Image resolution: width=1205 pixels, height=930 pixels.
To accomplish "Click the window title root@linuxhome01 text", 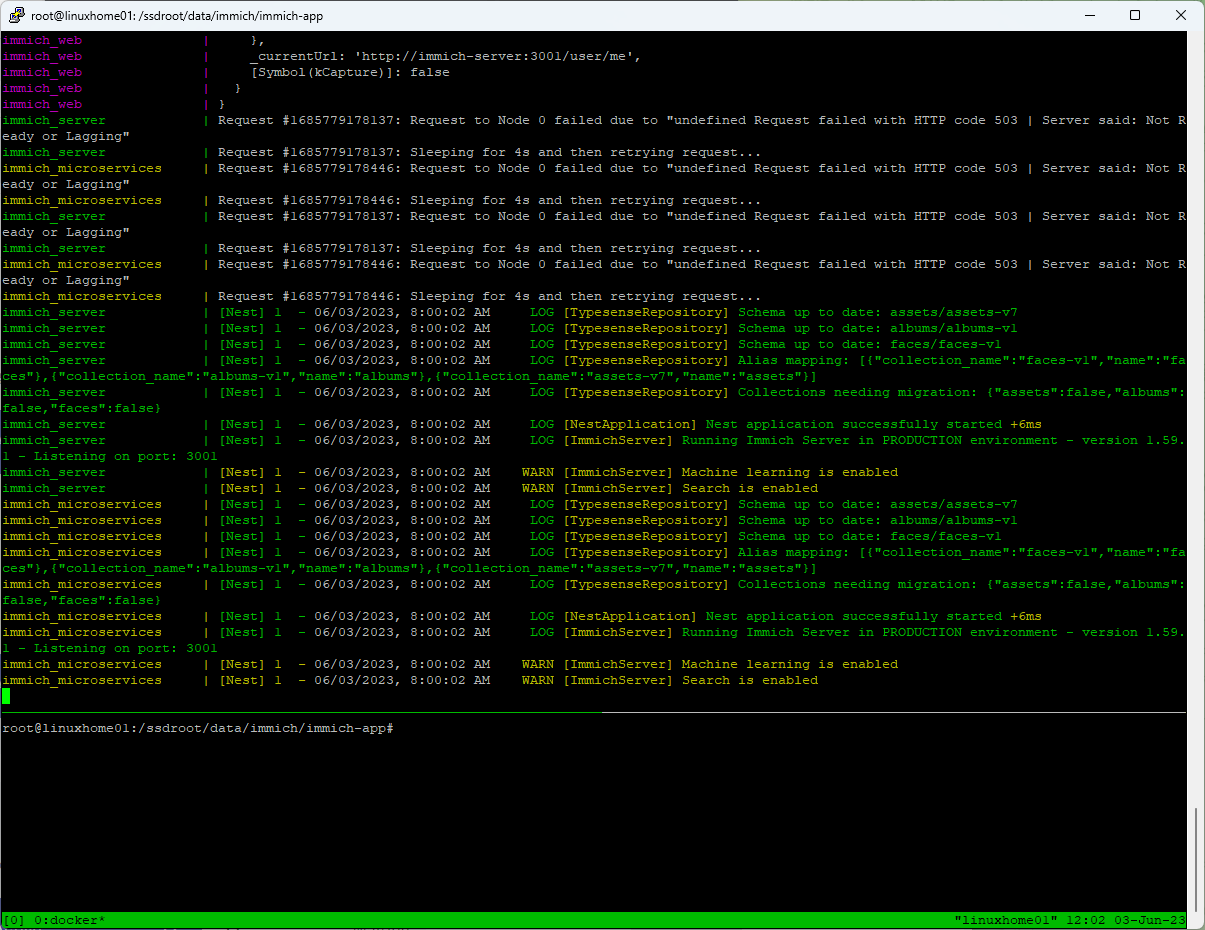I will [x=177, y=16].
